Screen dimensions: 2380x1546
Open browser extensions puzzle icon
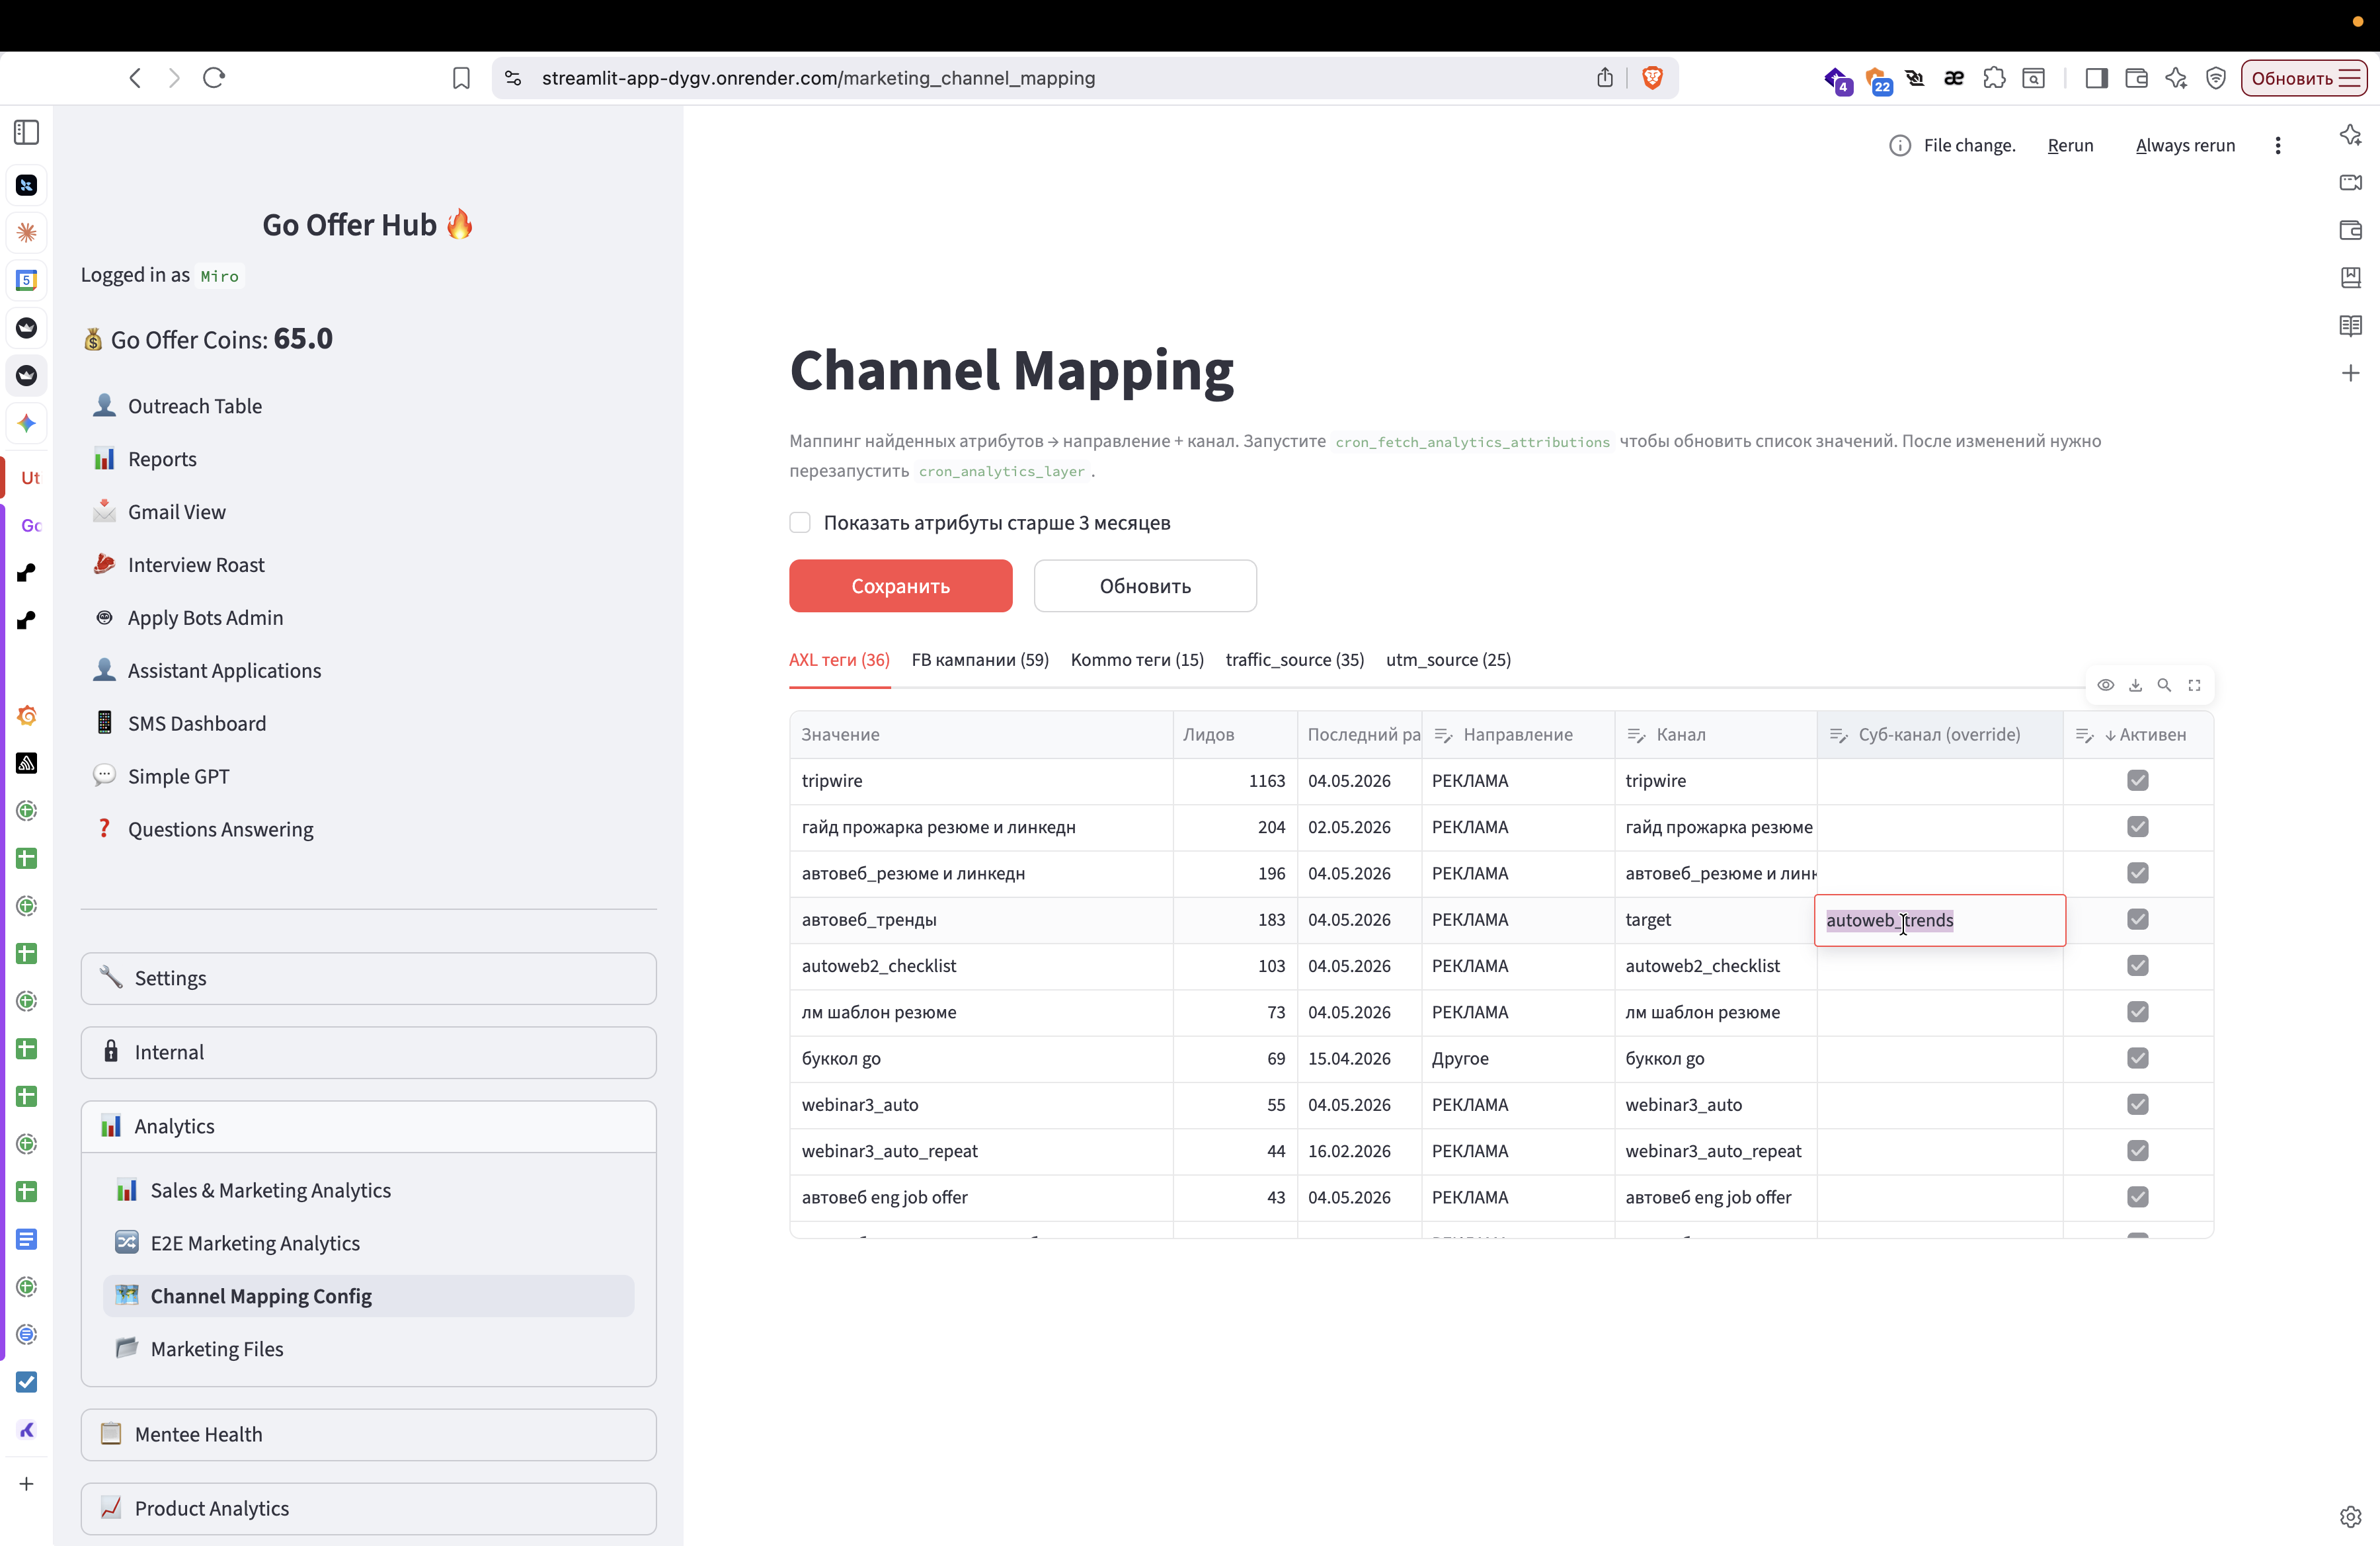[x=1994, y=78]
